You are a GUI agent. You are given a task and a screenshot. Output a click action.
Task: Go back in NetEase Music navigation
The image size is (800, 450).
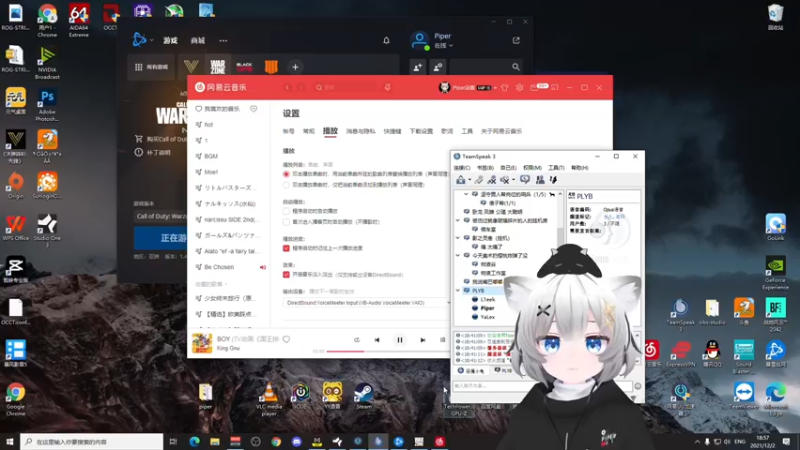pyautogui.click(x=287, y=87)
